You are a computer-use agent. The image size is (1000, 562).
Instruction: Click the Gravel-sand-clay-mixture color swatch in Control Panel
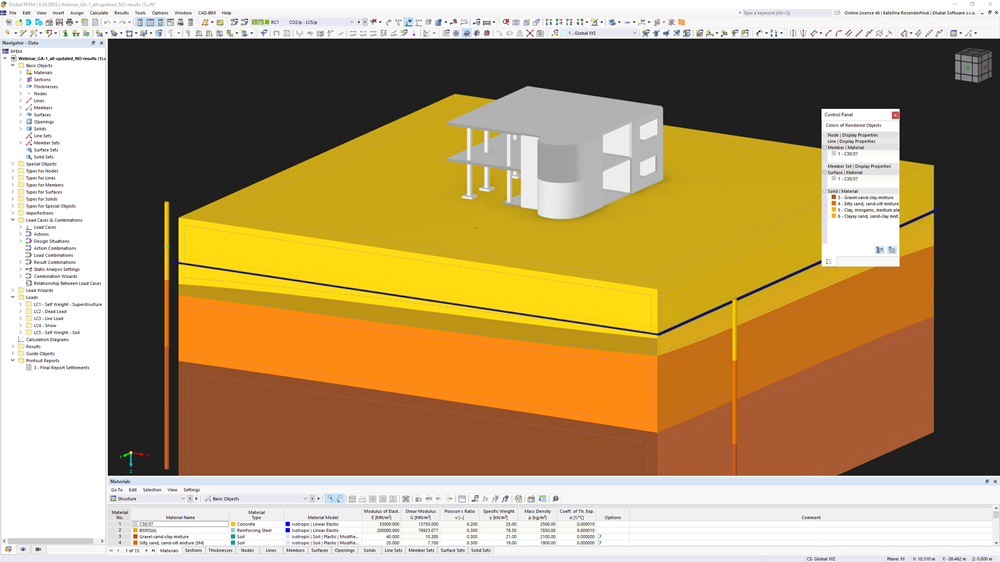[834, 198]
